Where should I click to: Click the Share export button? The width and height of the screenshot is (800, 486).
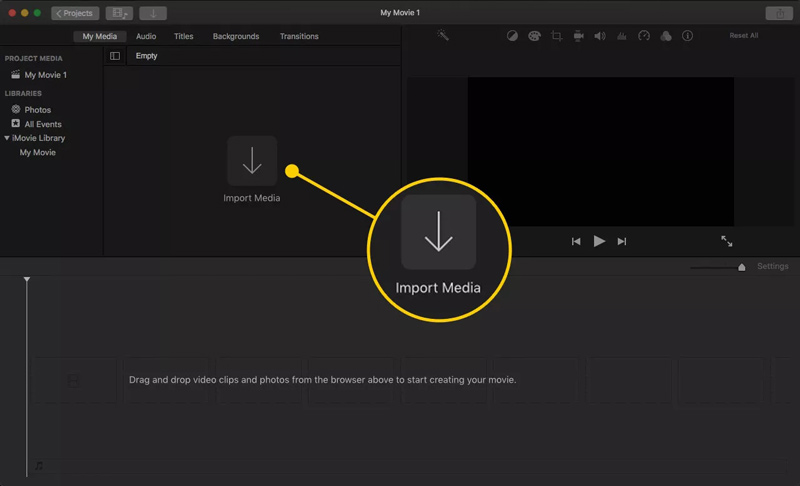click(780, 13)
